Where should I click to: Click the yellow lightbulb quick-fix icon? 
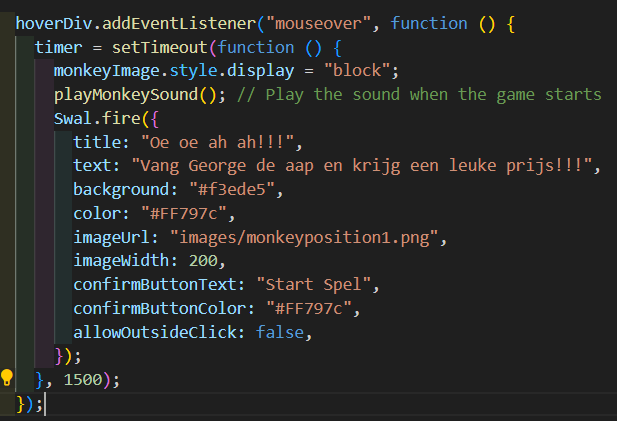tap(8, 378)
